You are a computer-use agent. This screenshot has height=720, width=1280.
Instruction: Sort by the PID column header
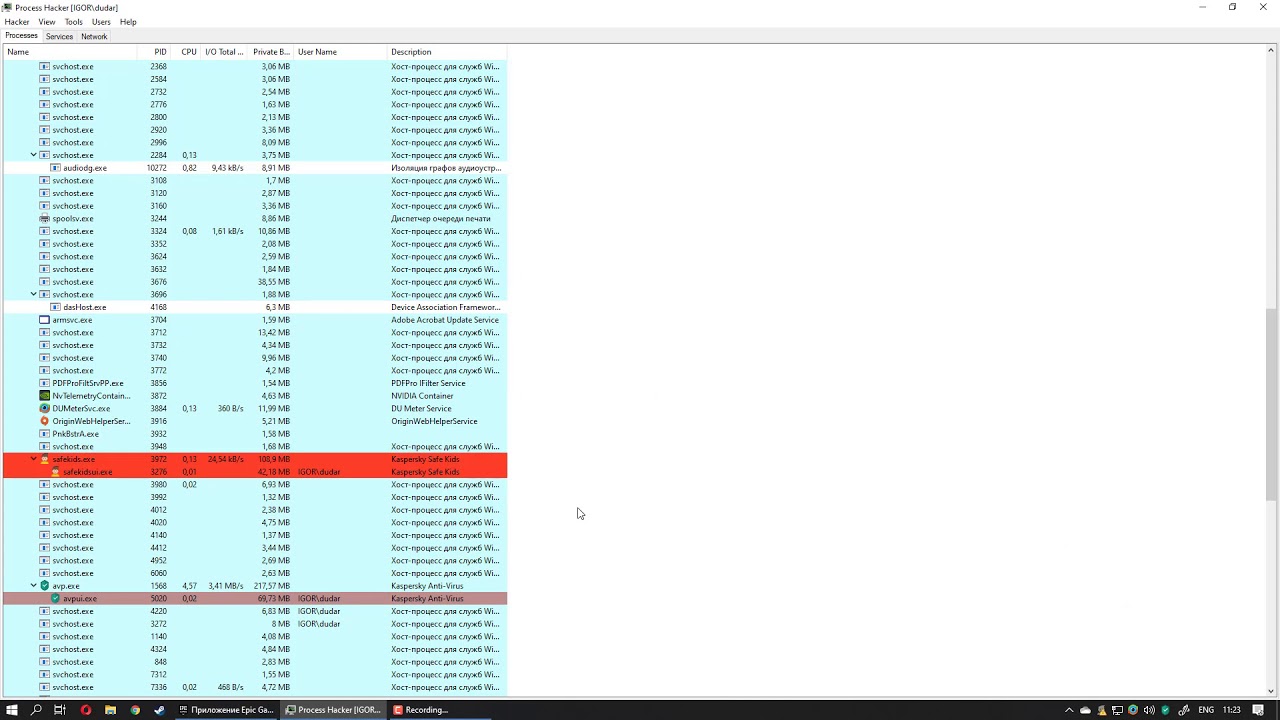pos(154,52)
